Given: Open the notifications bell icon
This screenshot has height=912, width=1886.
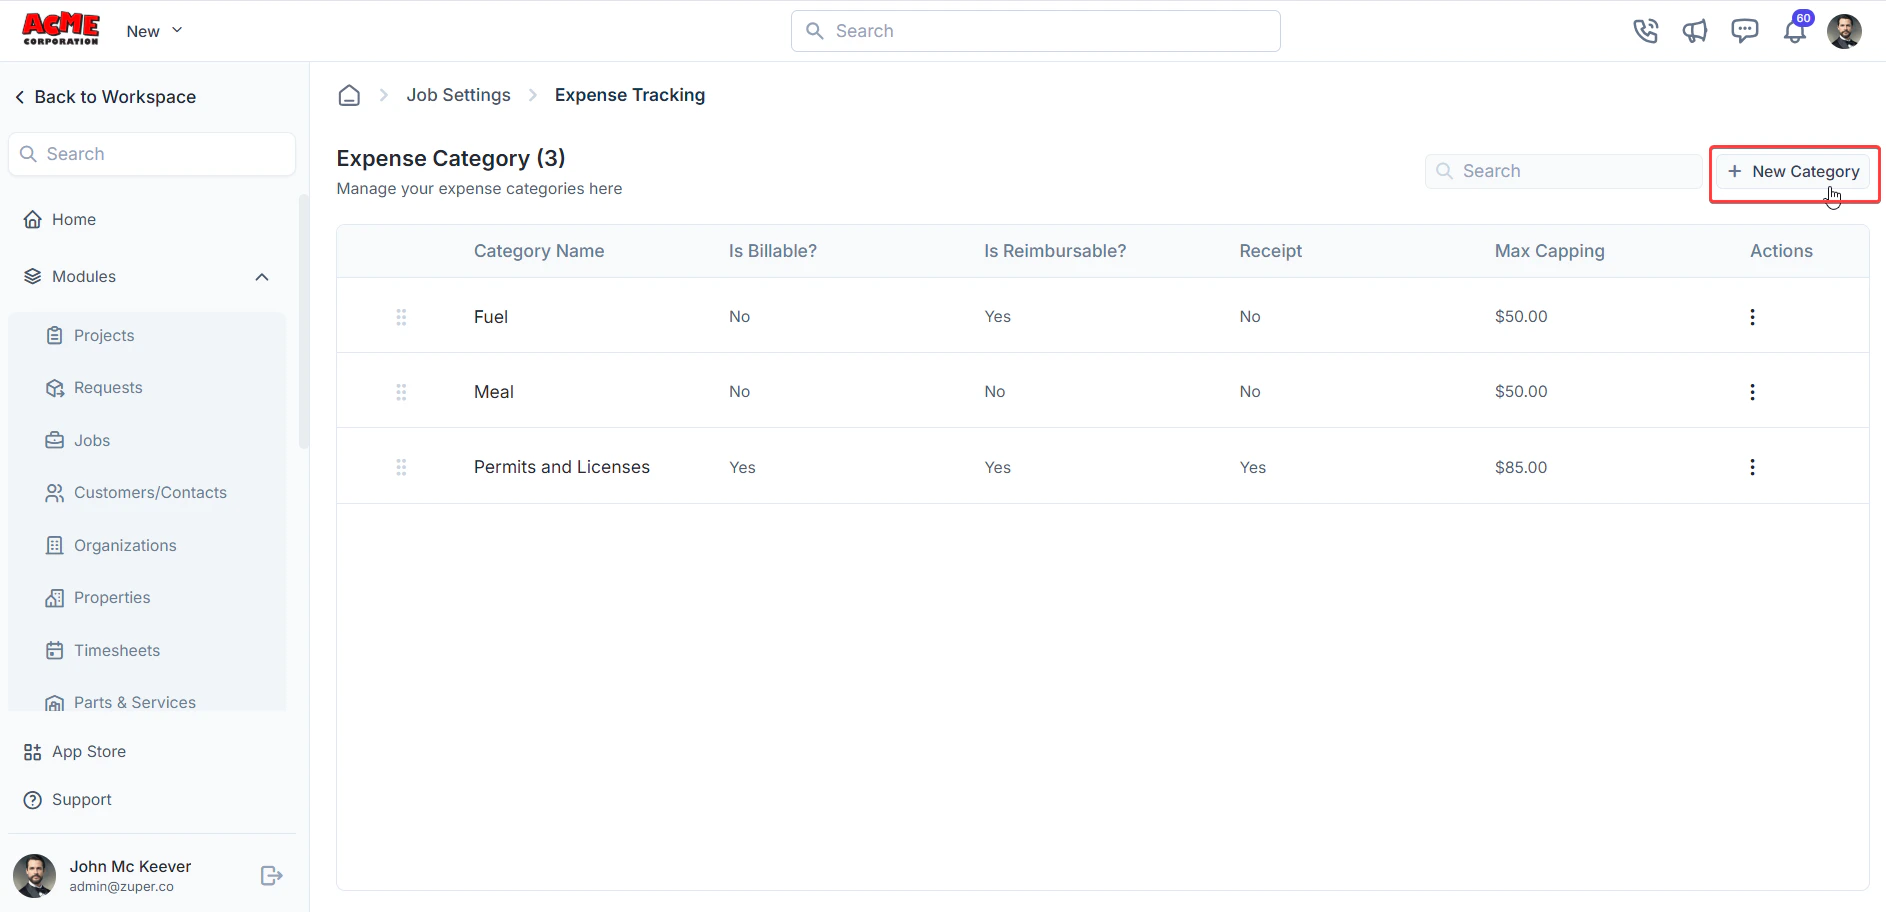Looking at the screenshot, I should [x=1795, y=31].
